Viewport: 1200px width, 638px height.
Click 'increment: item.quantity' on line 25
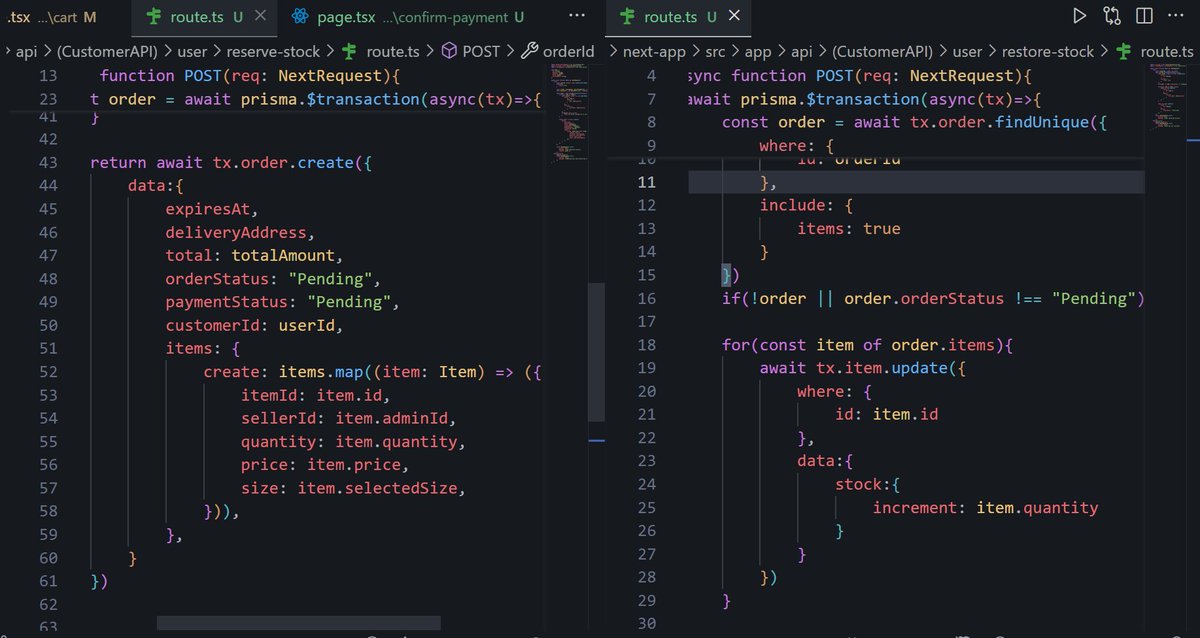(985, 507)
